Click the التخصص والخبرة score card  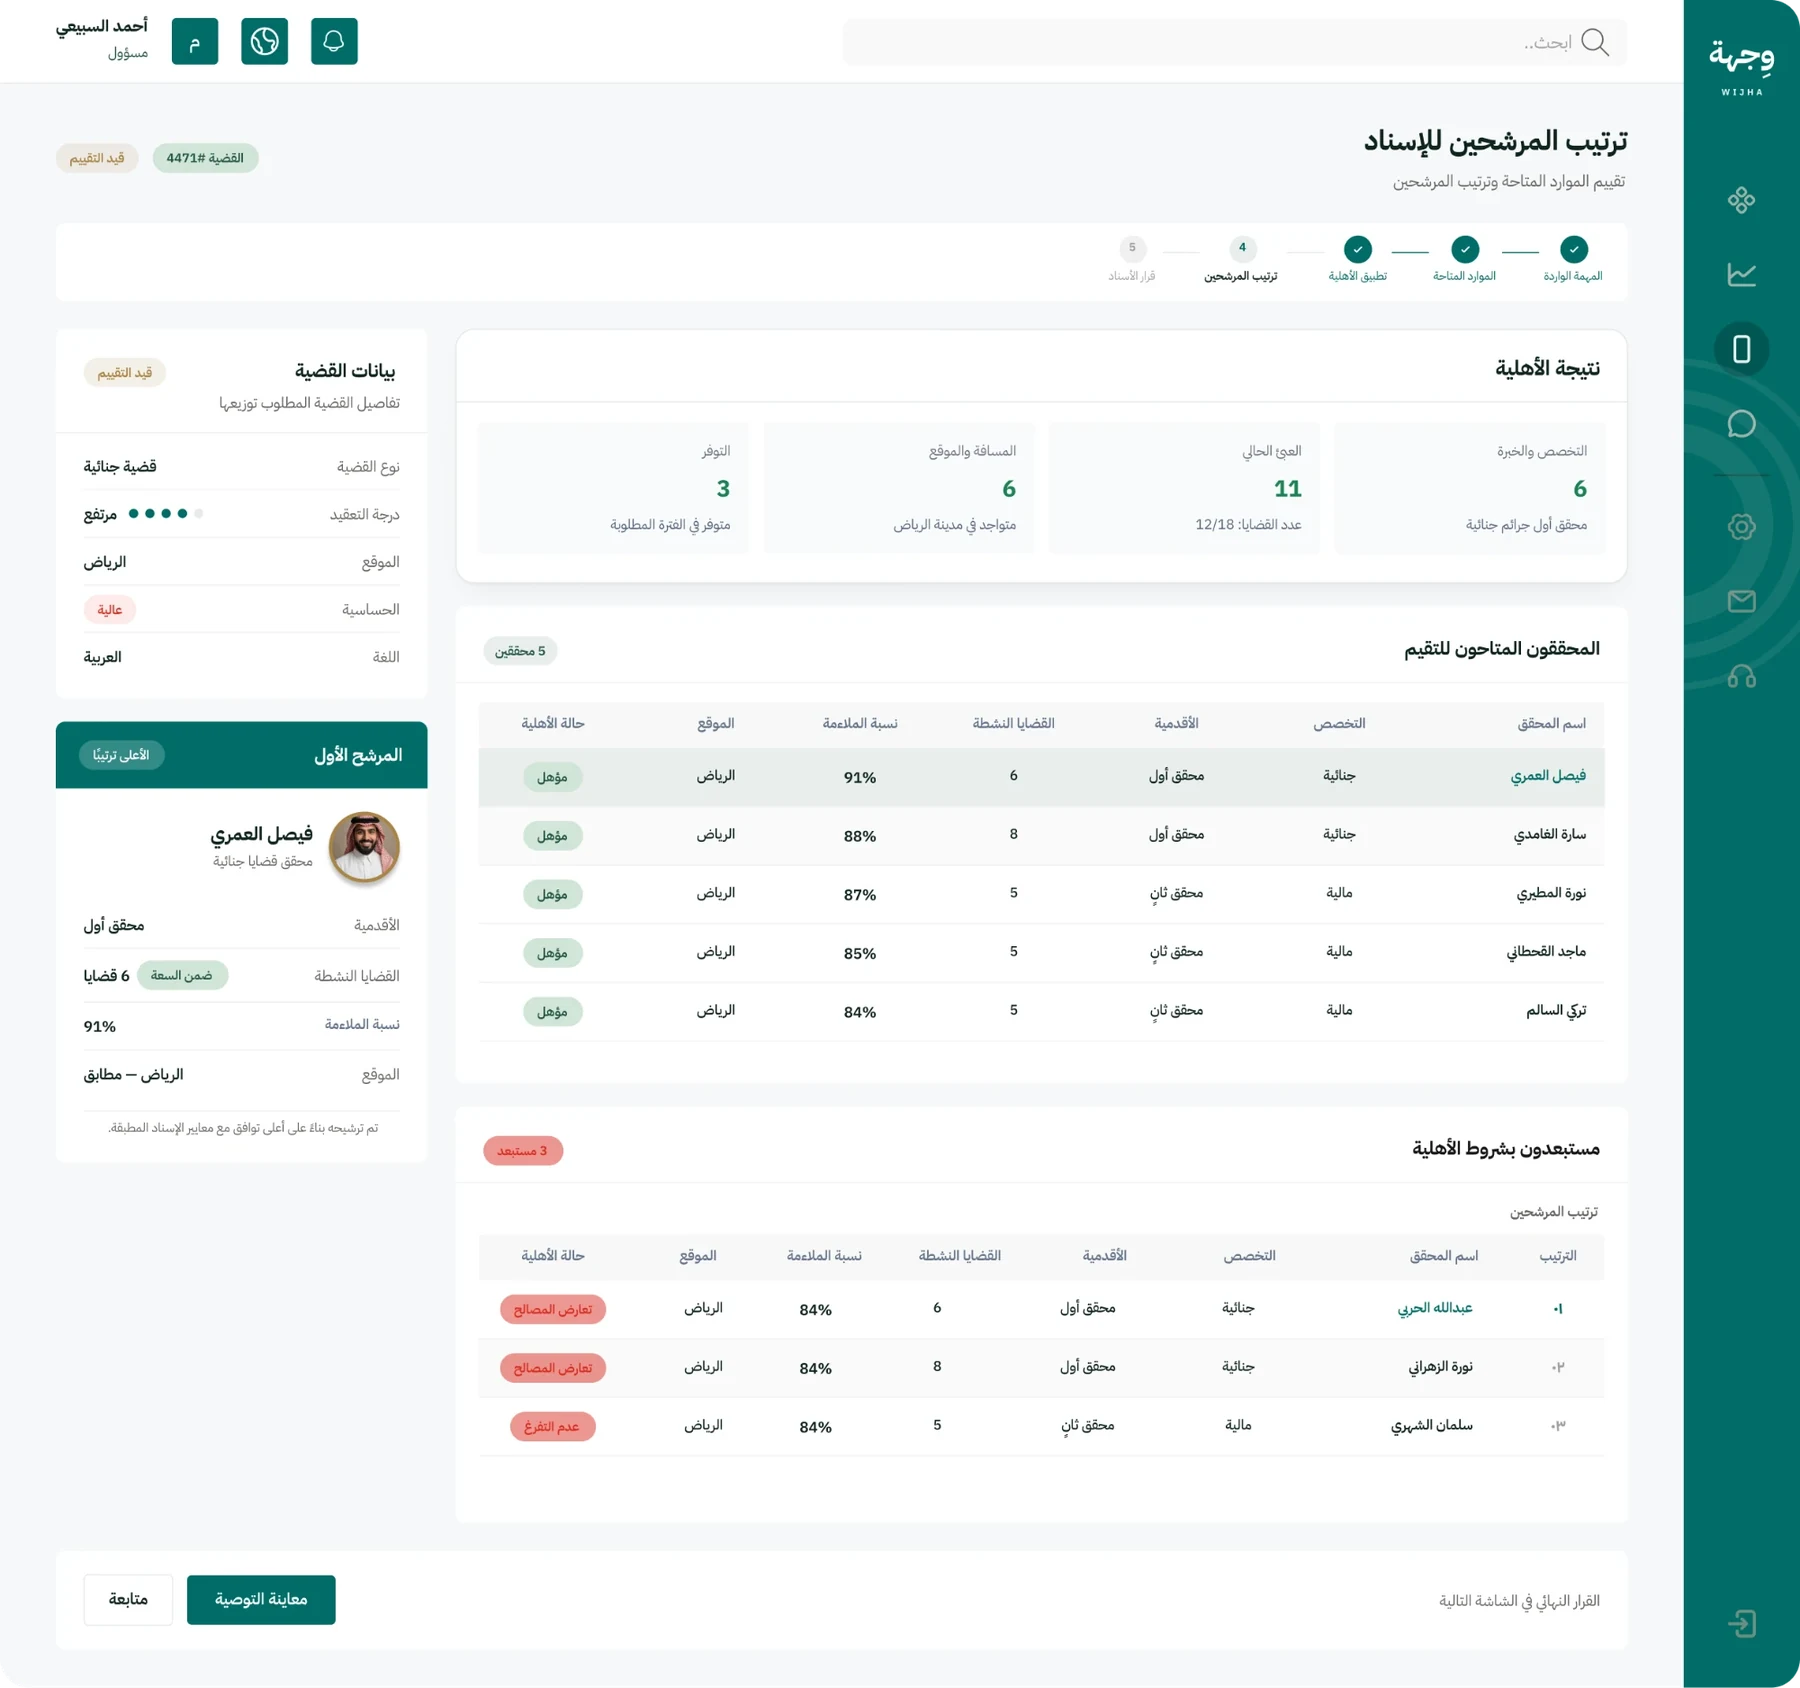tap(1470, 488)
